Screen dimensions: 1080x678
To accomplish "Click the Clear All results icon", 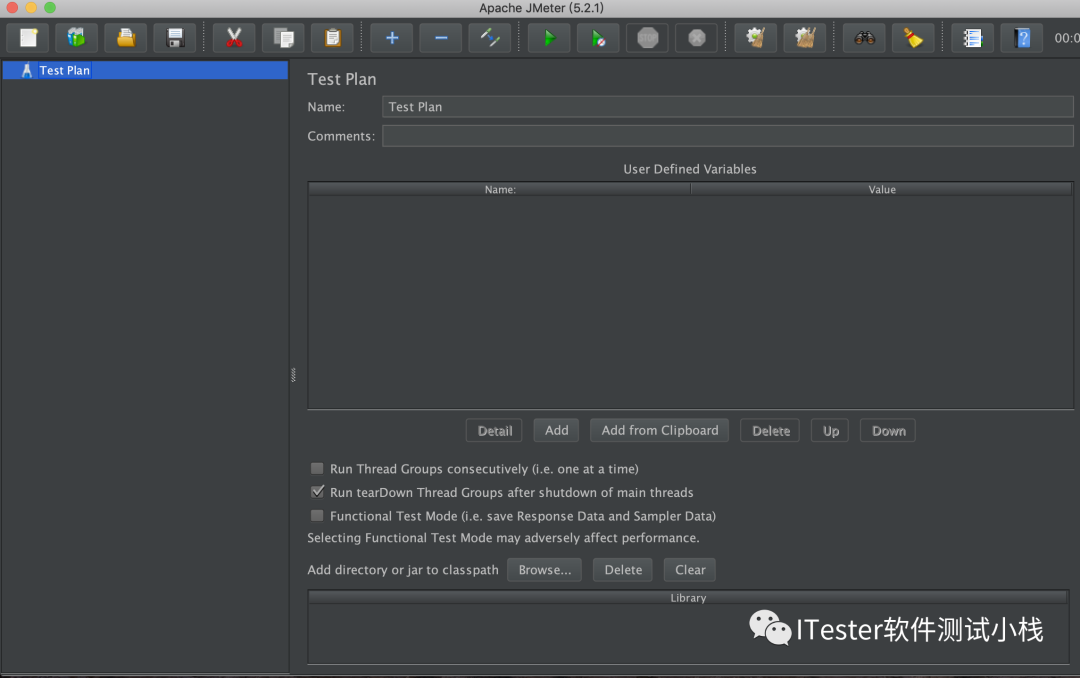I will click(x=805, y=38).
